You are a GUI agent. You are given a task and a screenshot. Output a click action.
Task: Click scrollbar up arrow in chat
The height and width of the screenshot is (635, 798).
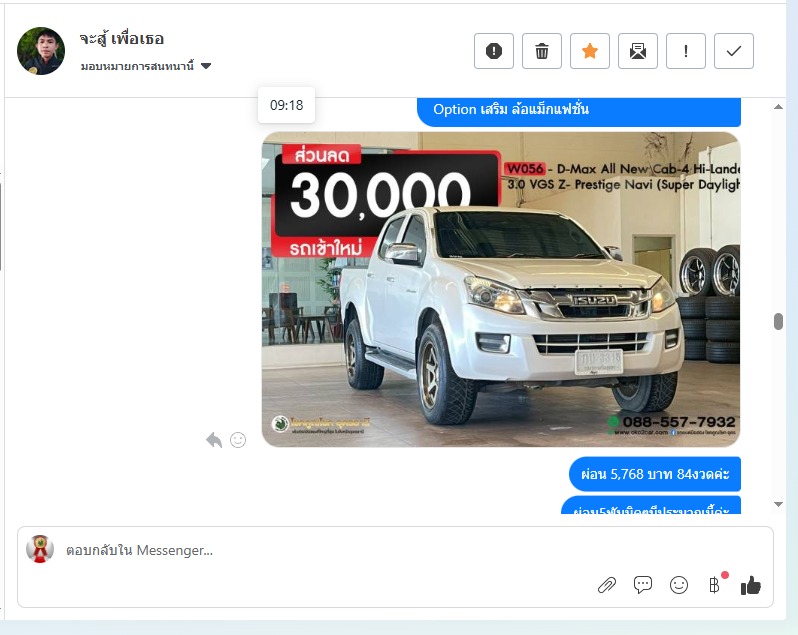[778, 107]
